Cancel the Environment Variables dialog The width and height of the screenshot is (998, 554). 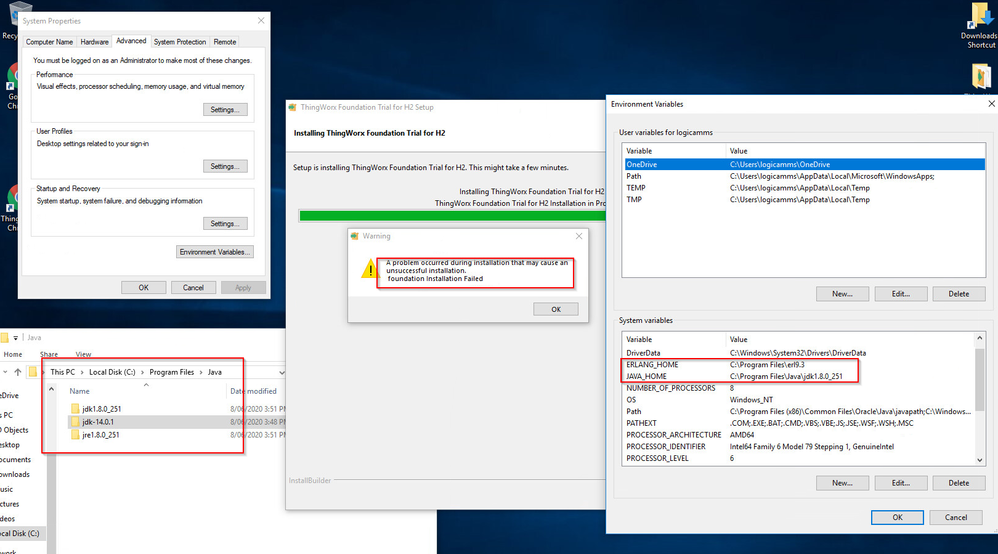pos(956,518)
